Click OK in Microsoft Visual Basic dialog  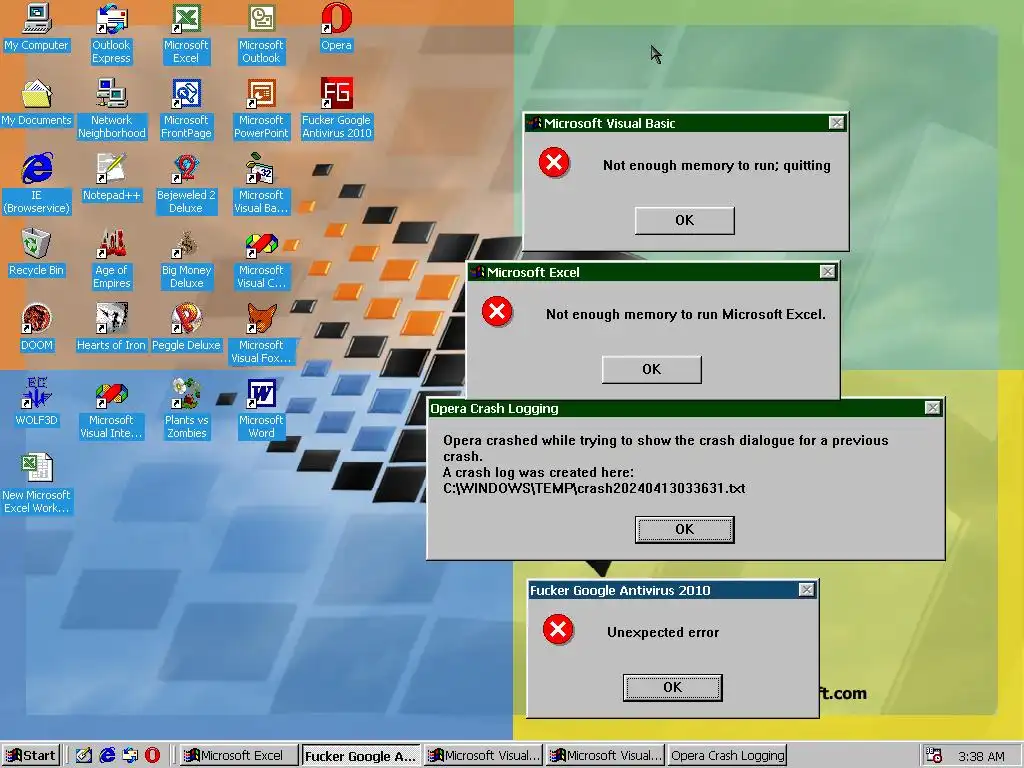click(684, 220)
